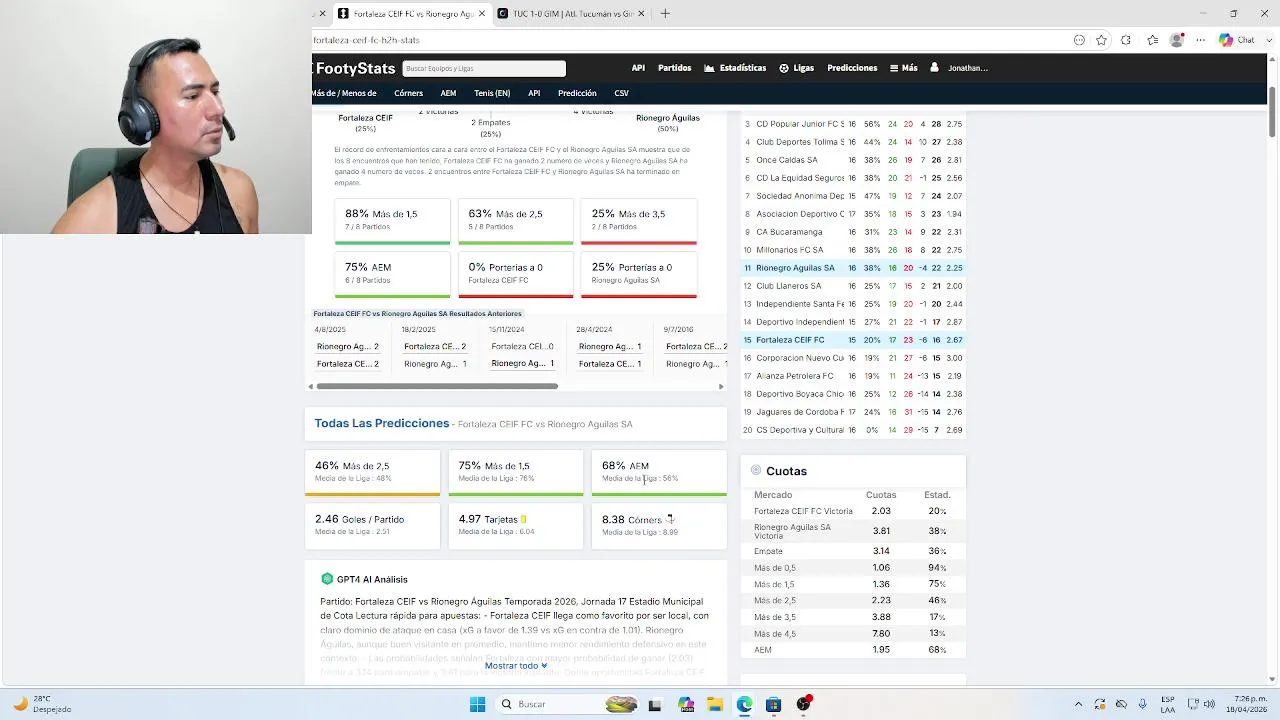Open the CSV sub-navigation link
Viewport: 1280px width, 720px height.
tap(621, 93)
